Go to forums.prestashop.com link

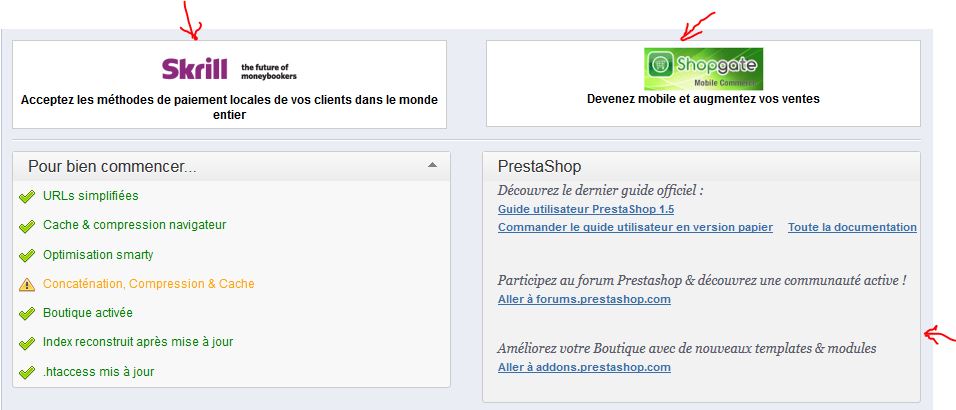(x=584, y=299)
